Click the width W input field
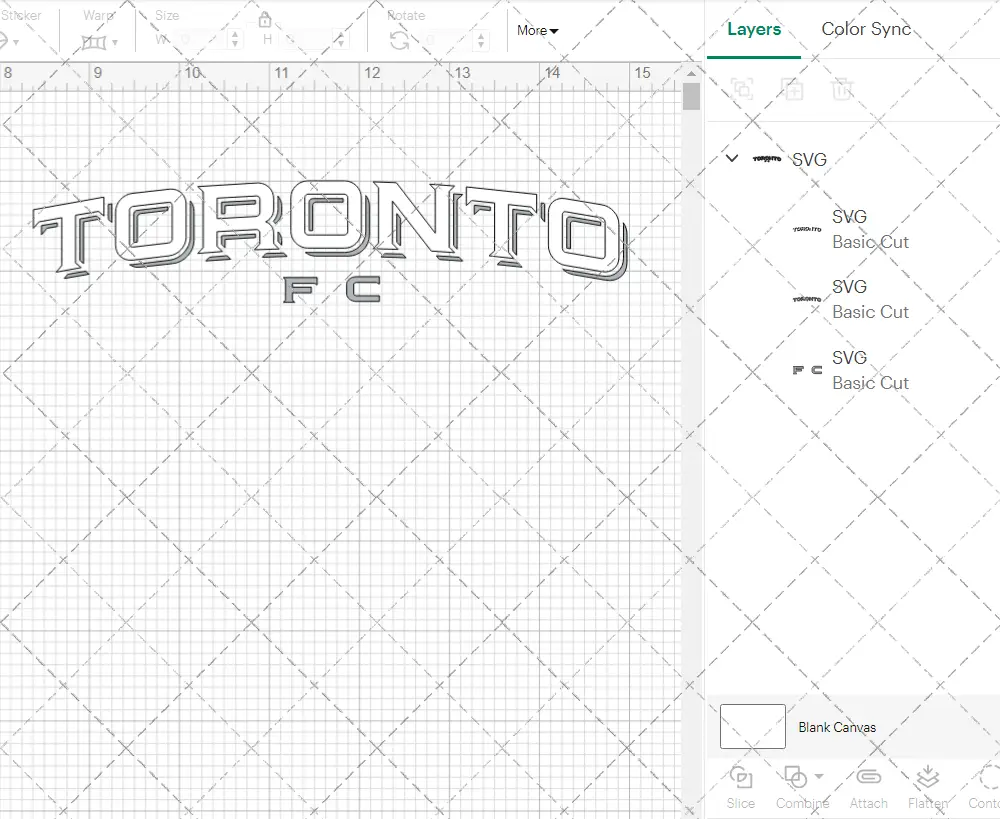This screenshot has width=1000, height=819. click(x=200, y=40)
